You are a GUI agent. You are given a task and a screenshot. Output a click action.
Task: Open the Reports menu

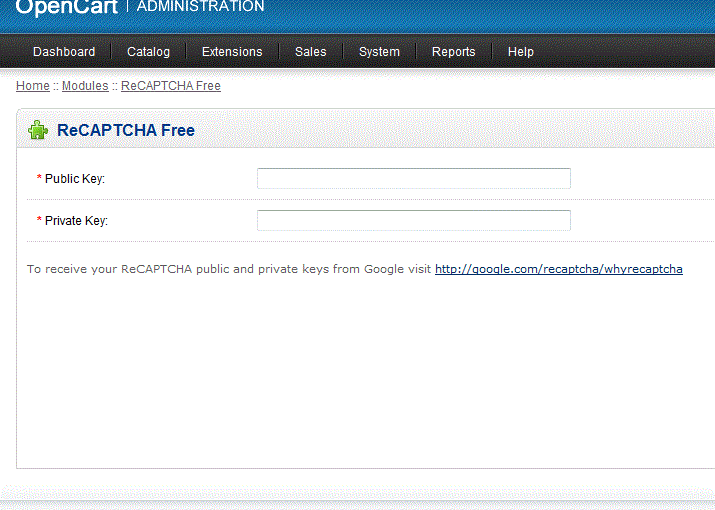point(454,52)
